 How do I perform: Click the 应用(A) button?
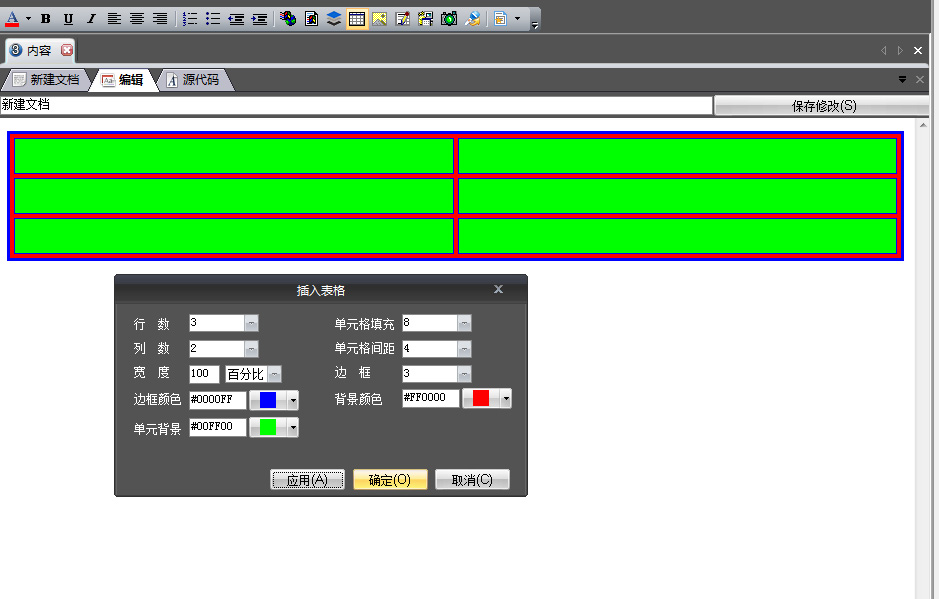tap(307, 480)
